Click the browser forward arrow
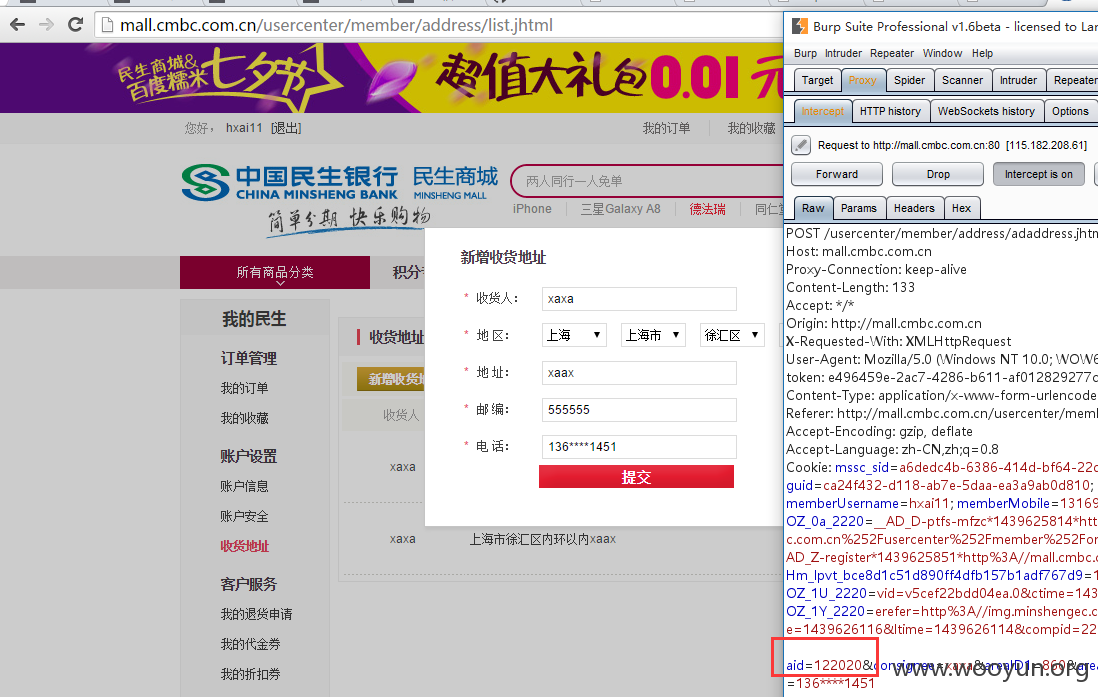Image resolution: width=1098 pixels, height=697 pixels. click(46, 25)
